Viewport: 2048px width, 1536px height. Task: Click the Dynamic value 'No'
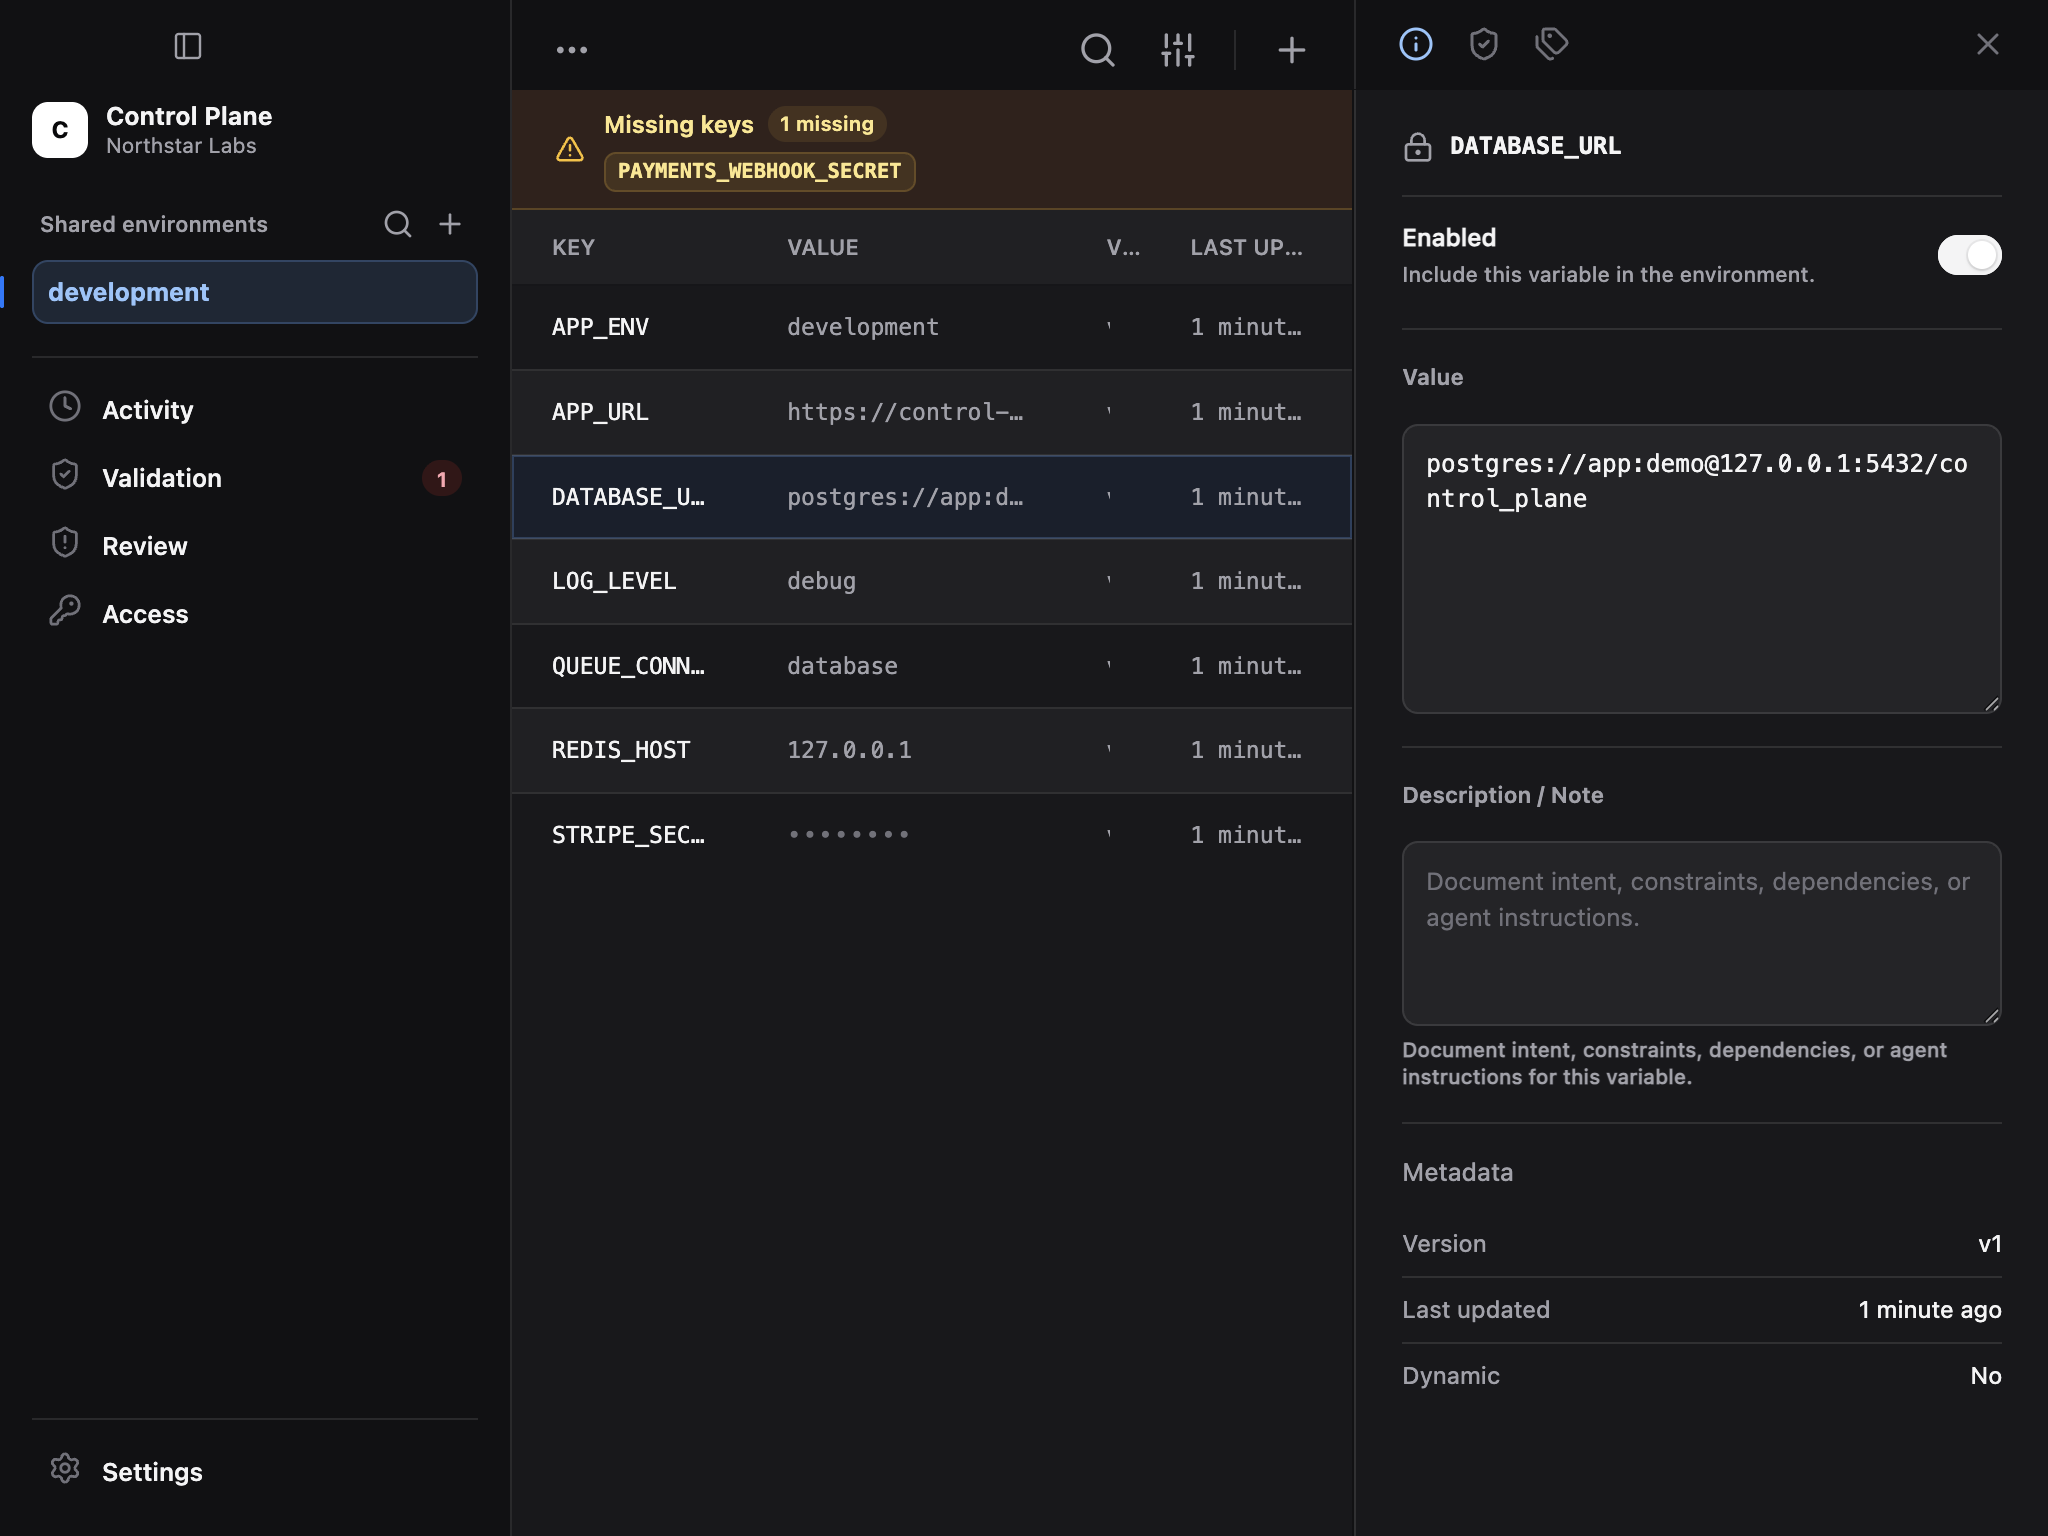(1986, 1376)
